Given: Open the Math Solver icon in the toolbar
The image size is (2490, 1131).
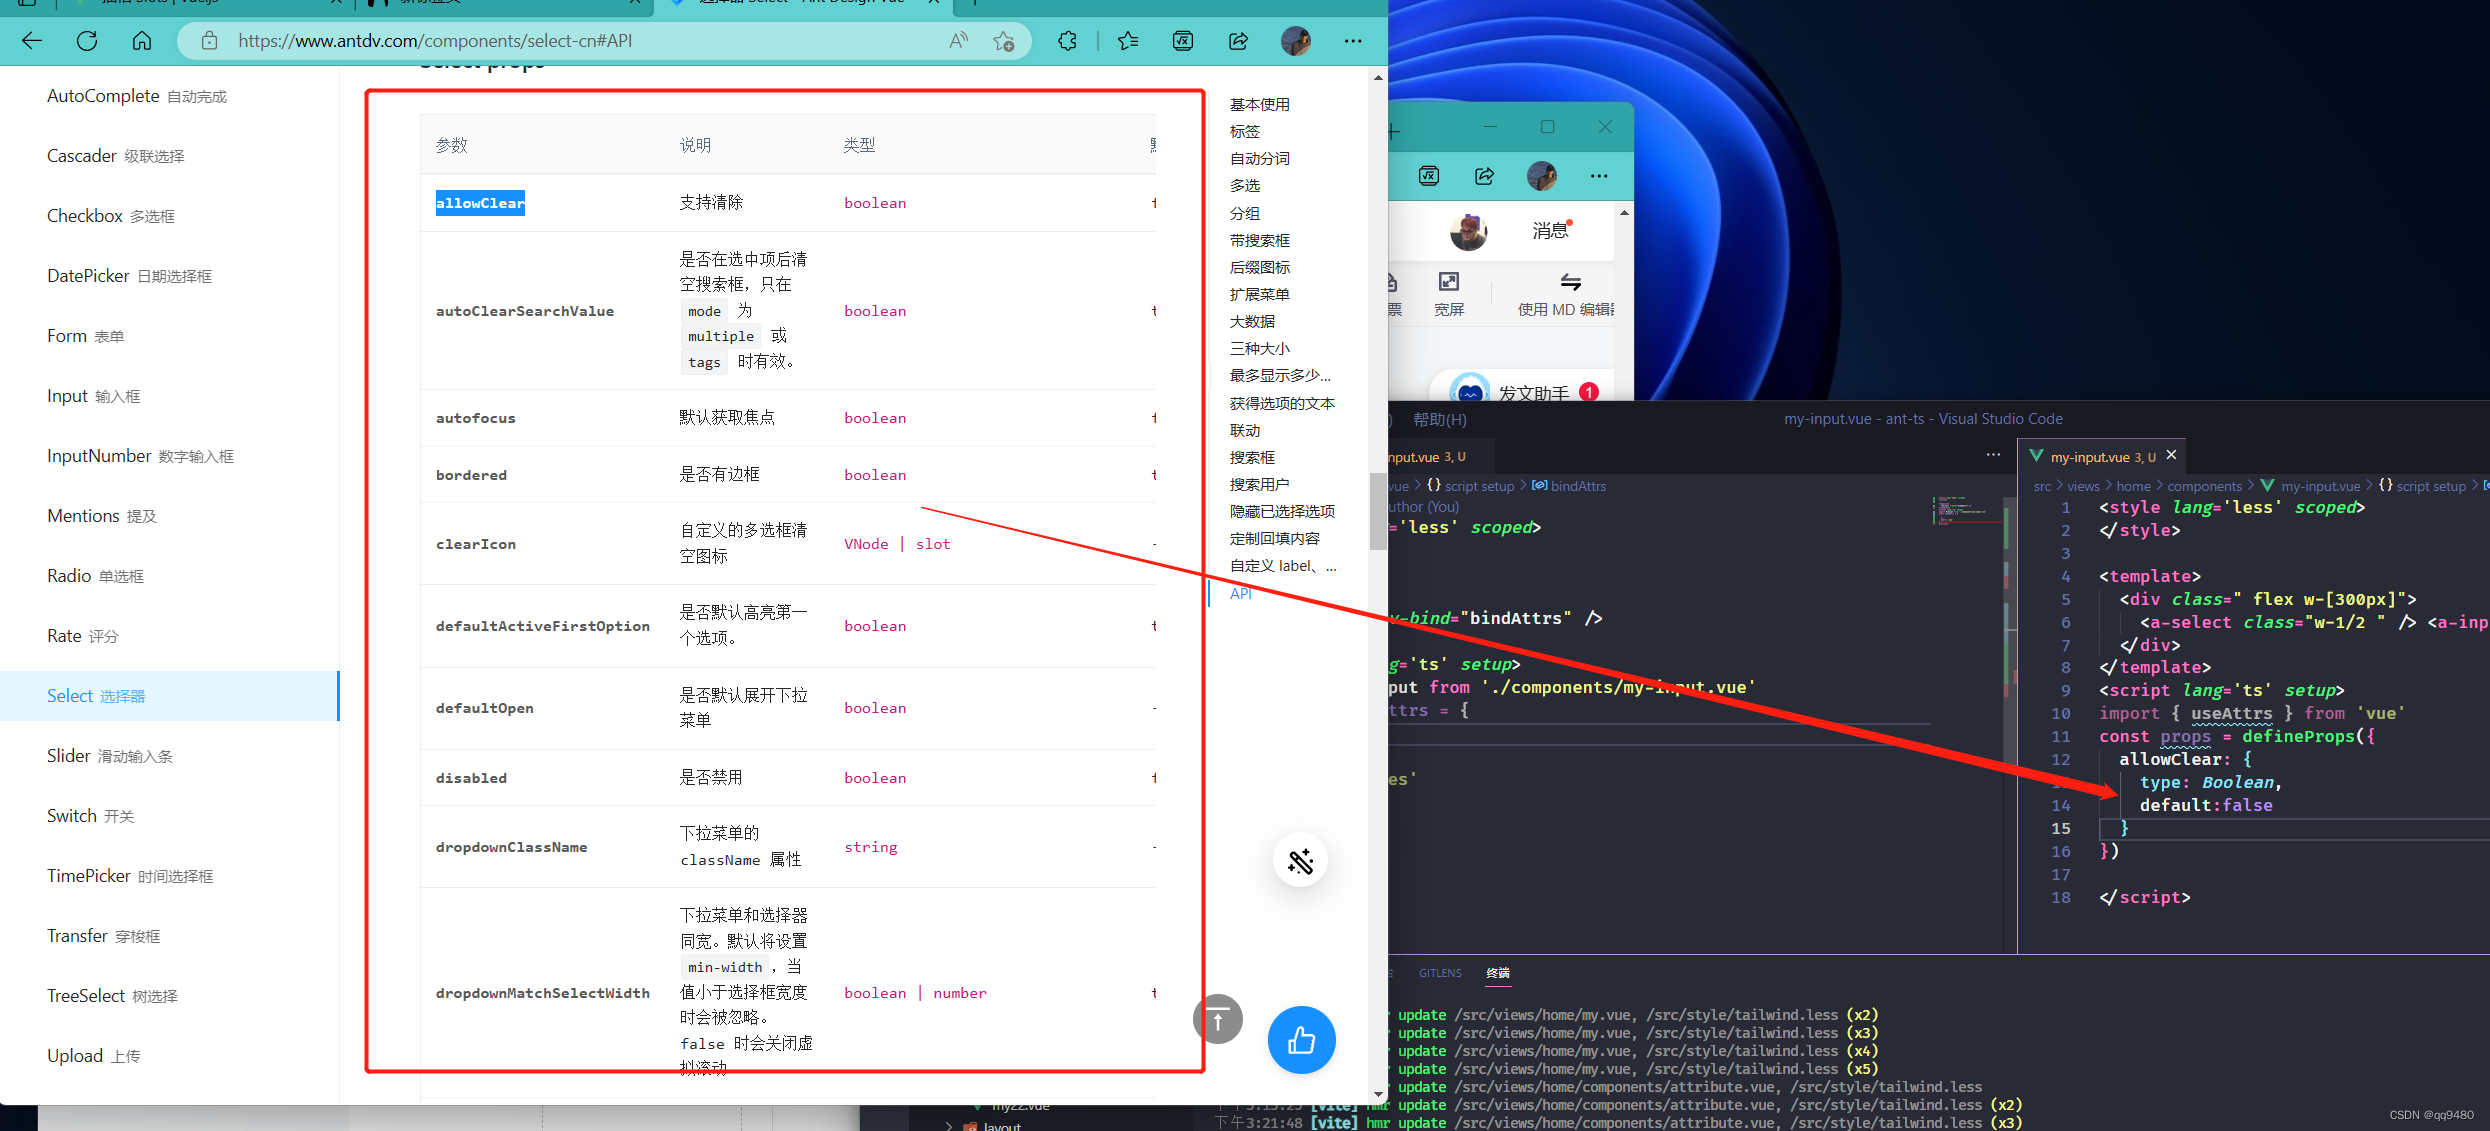Looking at the screenshot, I should [x=1182, y=41].
